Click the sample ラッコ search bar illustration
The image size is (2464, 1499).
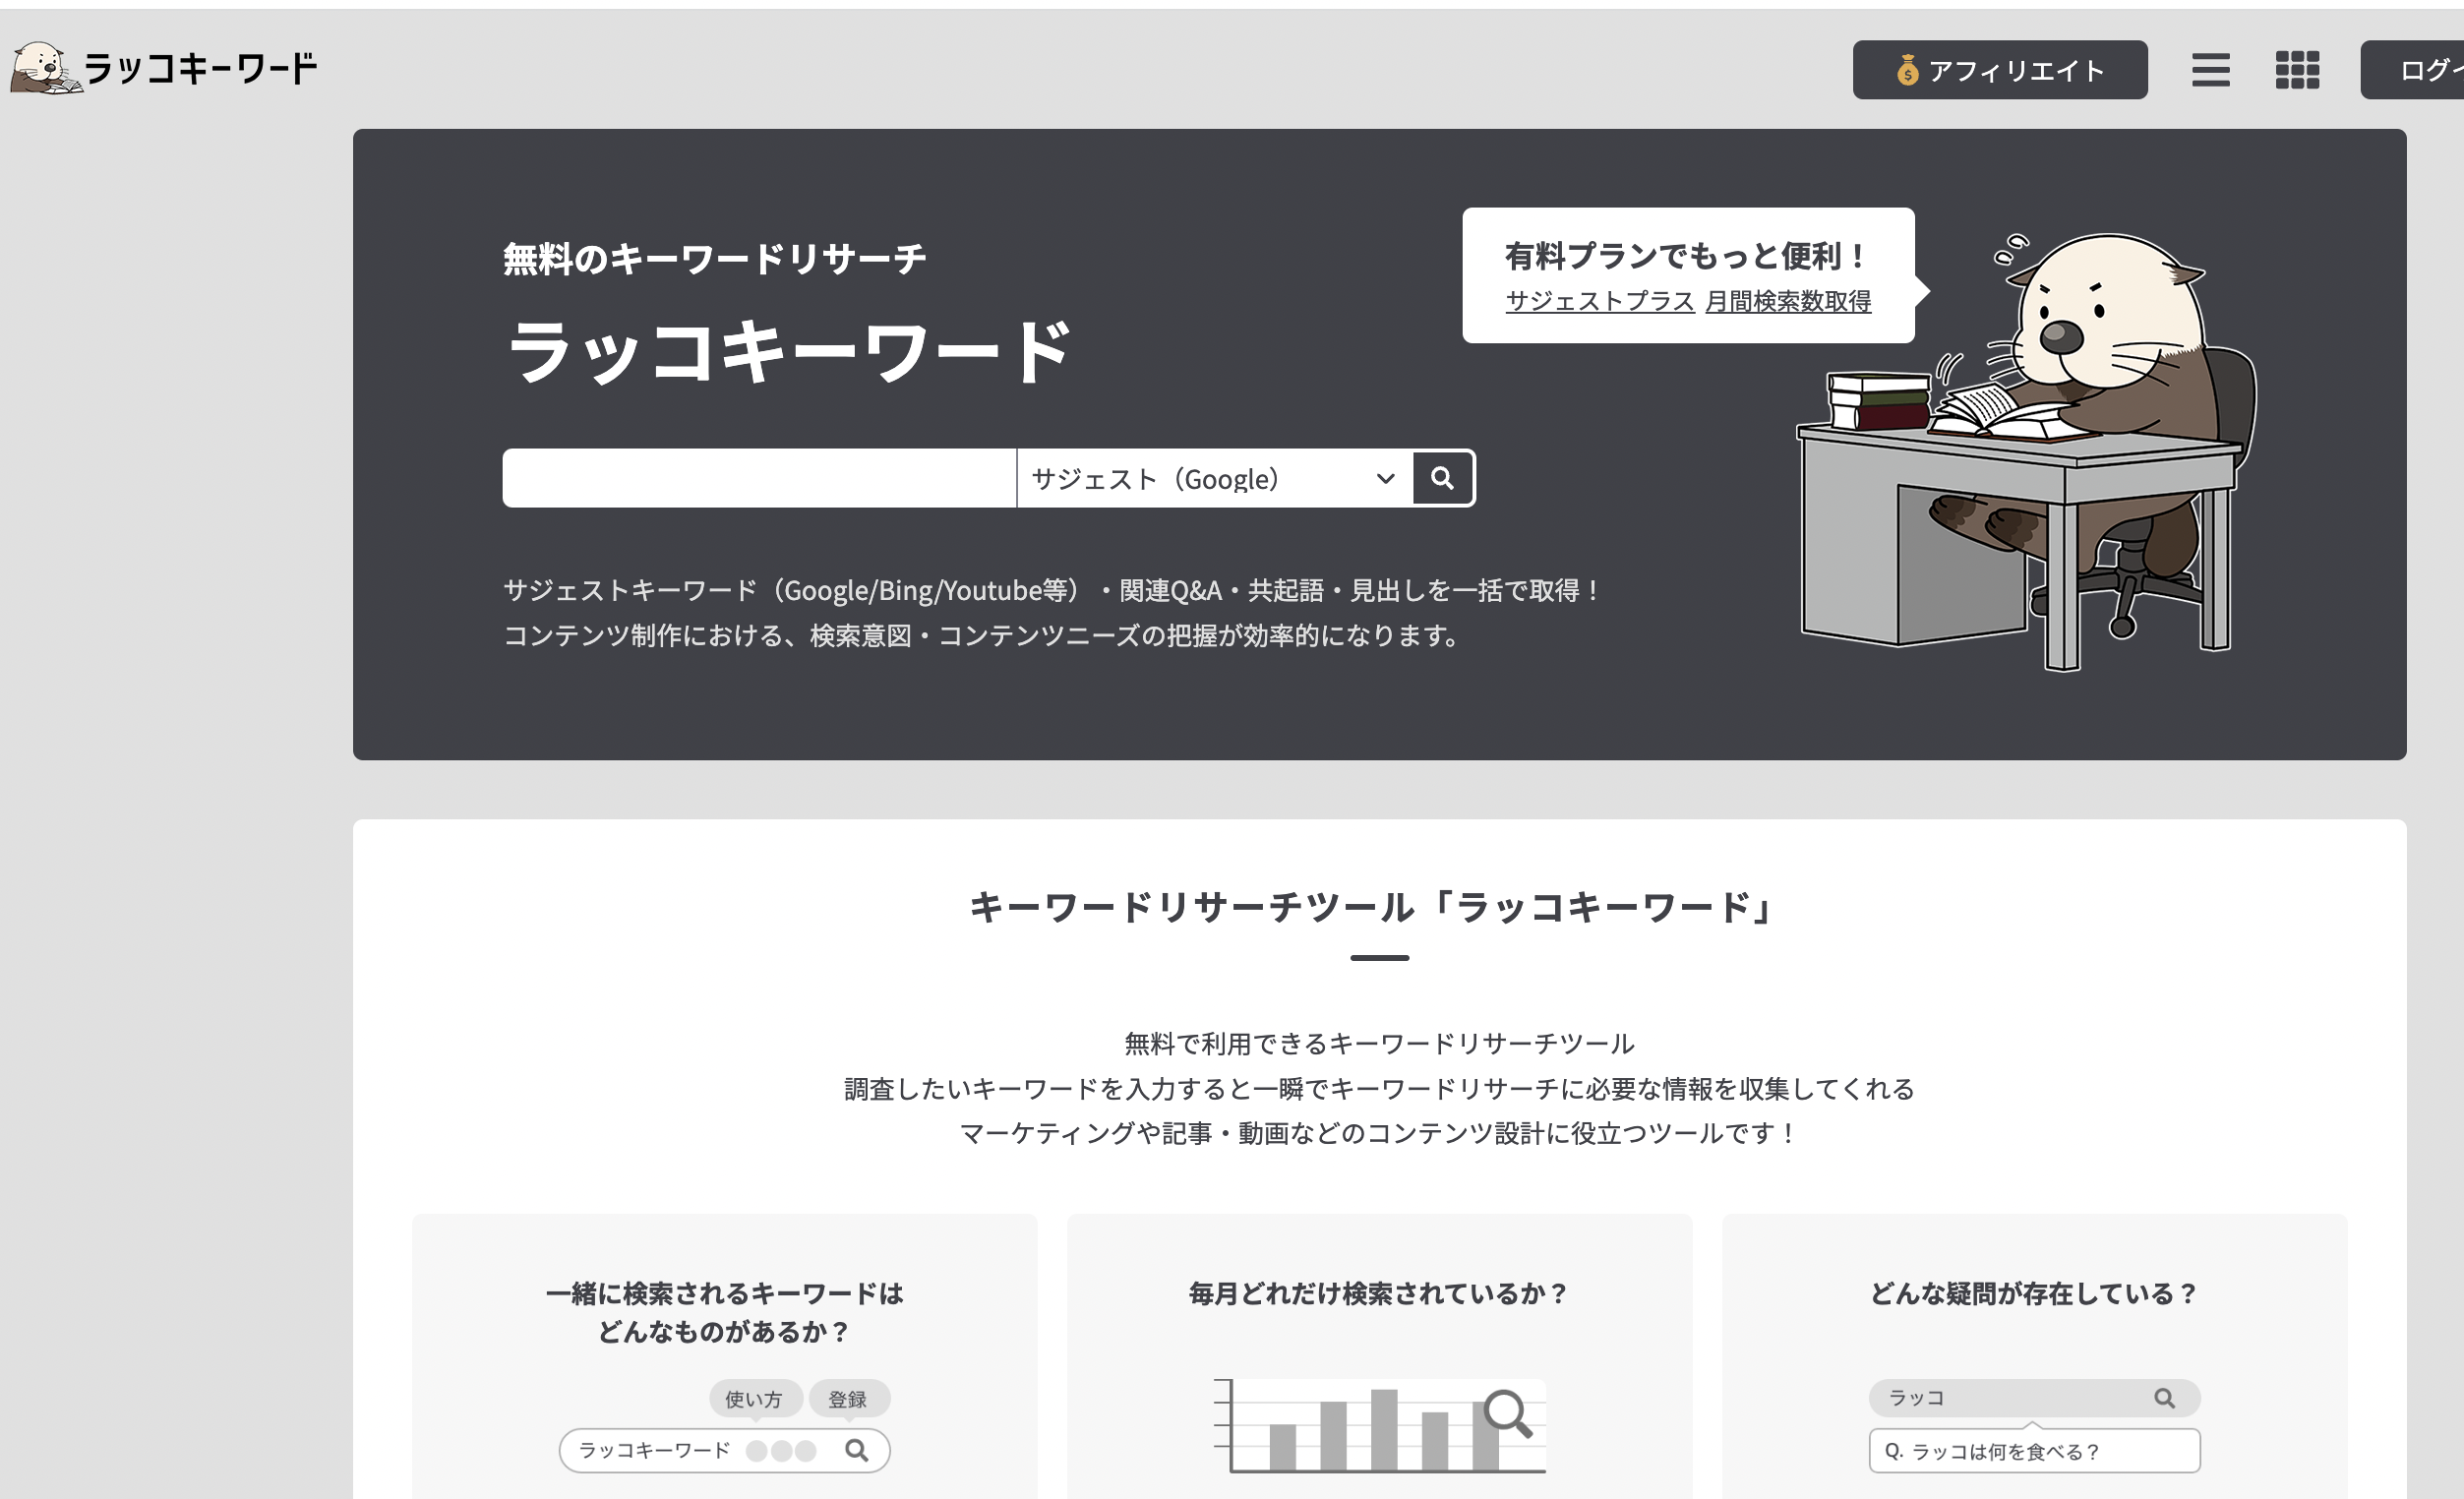pyautogui.click(x=2034, y=1398)
